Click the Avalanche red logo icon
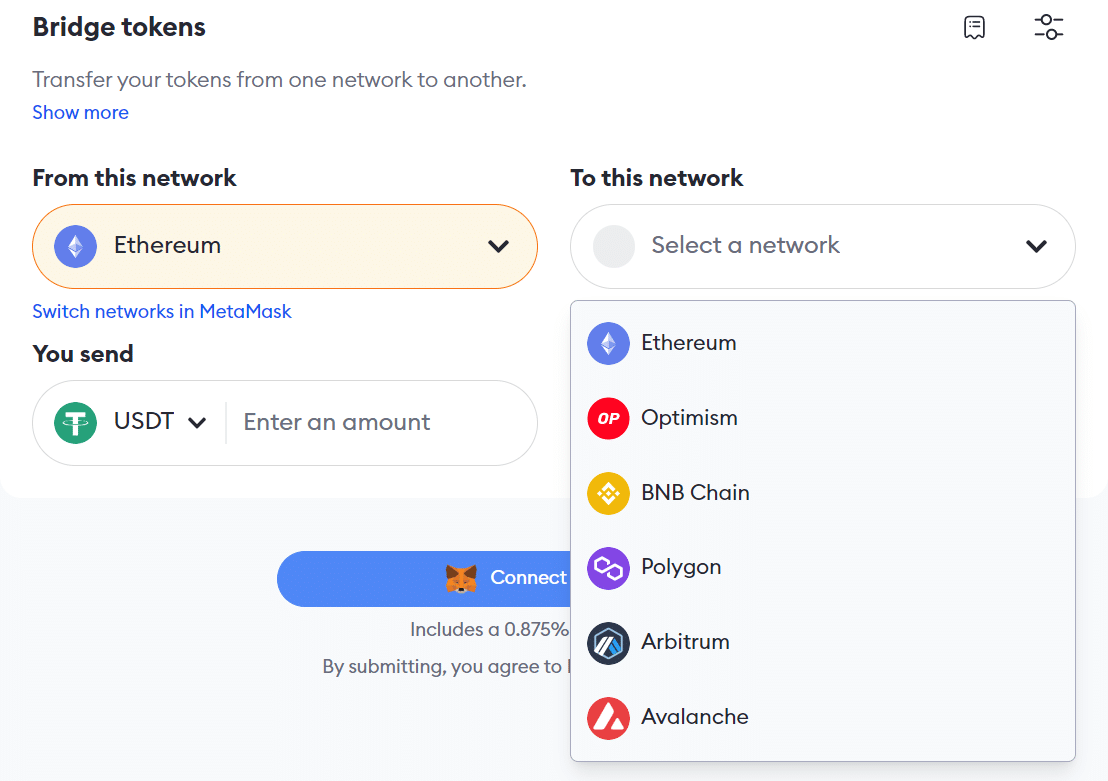 (x=608, y=718)
